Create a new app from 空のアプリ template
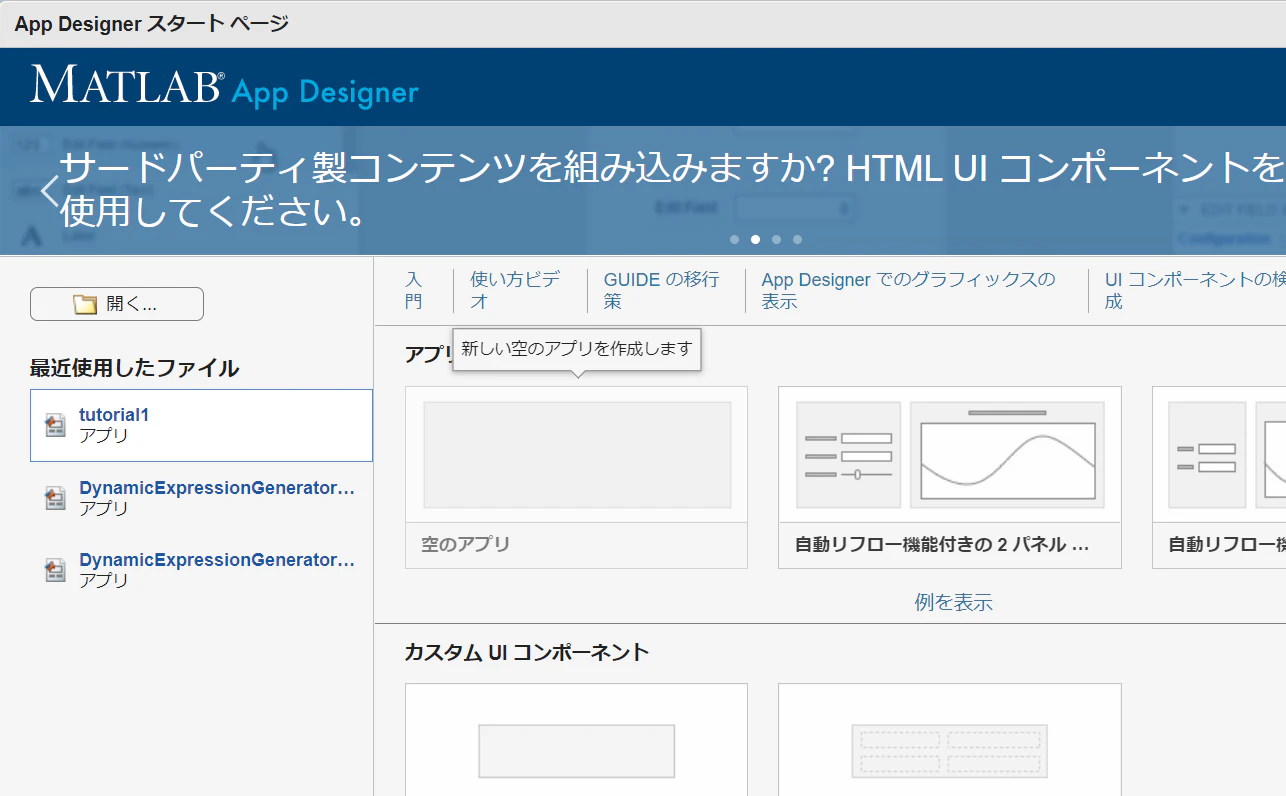 tap(576, 477)
